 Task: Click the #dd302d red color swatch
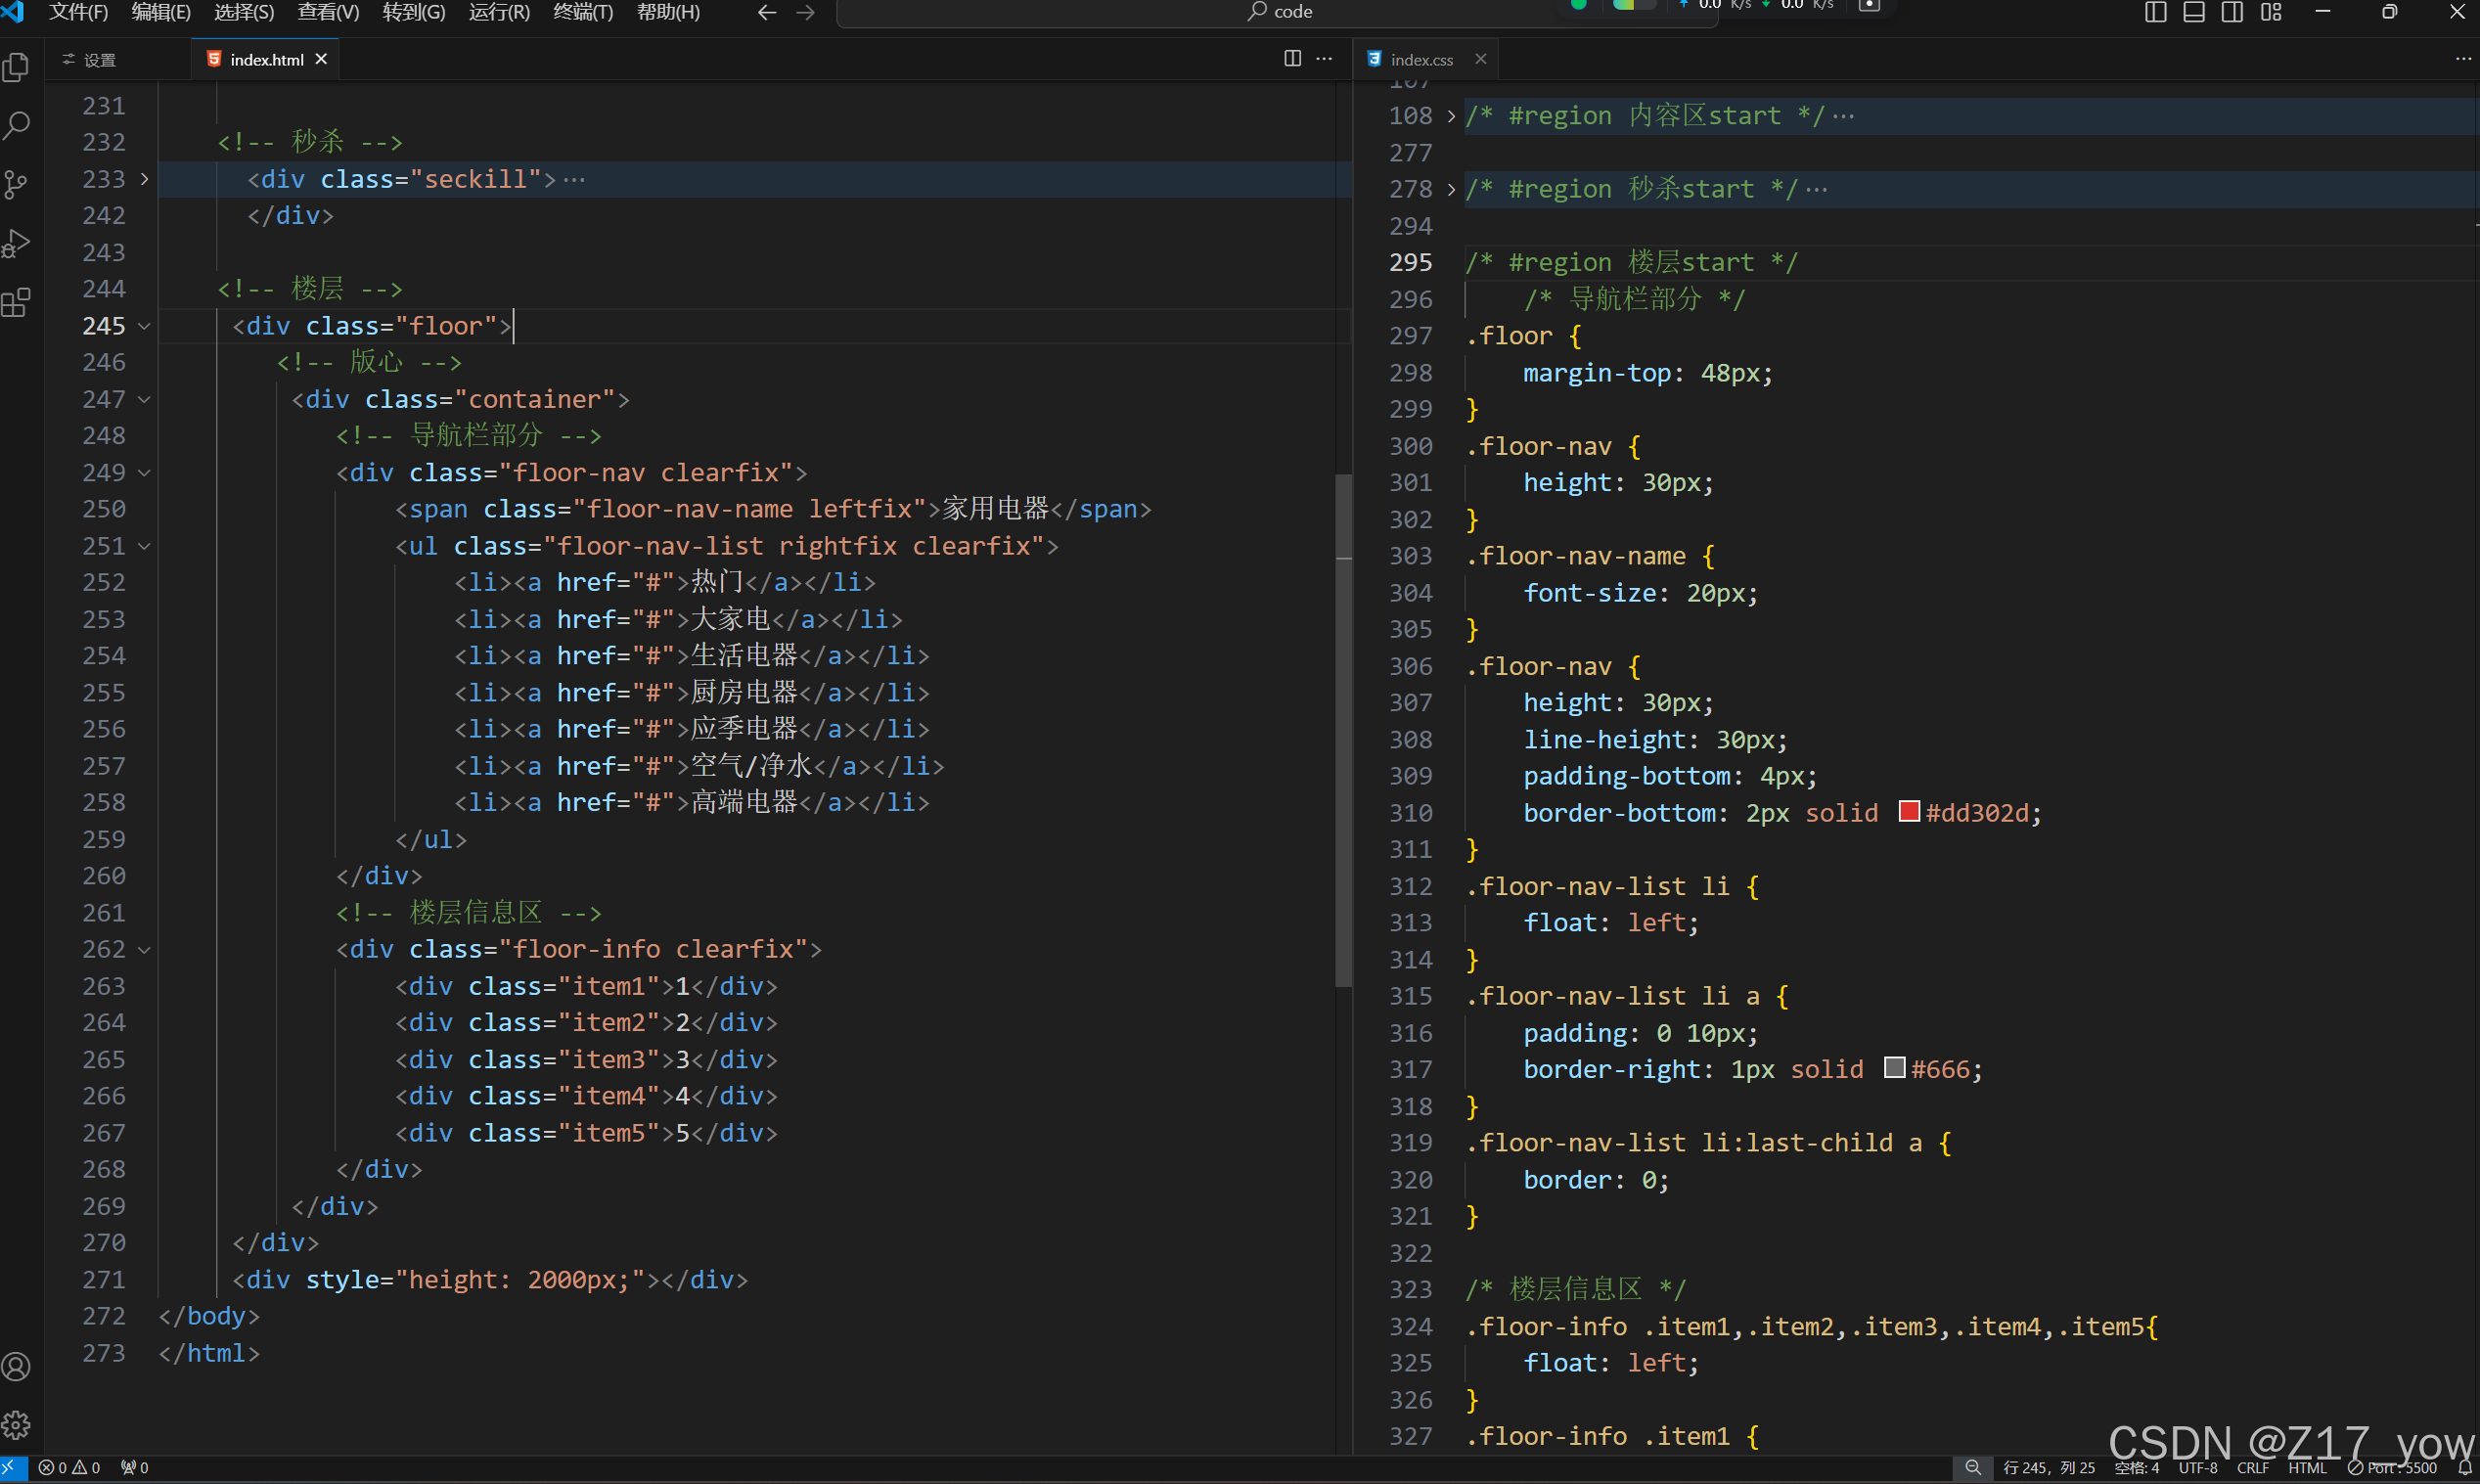point(1908,811)
